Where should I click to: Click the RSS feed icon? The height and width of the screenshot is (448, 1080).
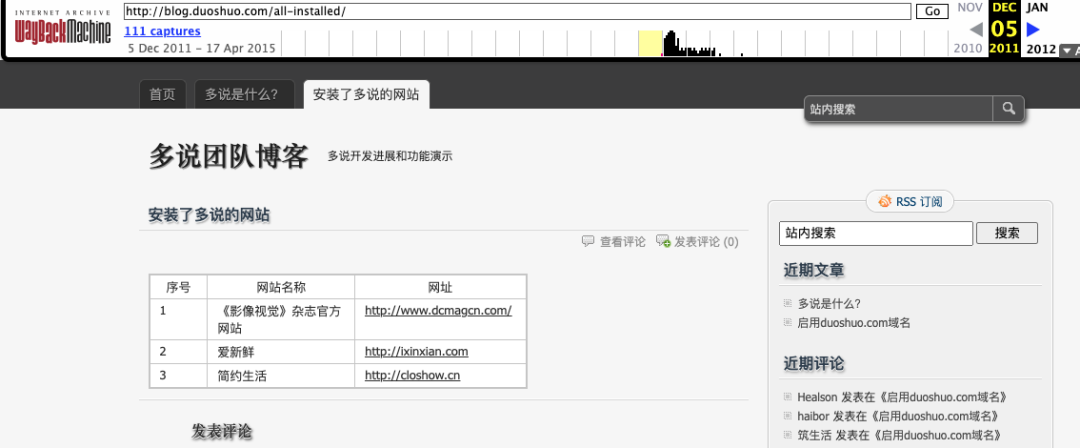pyautogui.click(x=884, y=201)
